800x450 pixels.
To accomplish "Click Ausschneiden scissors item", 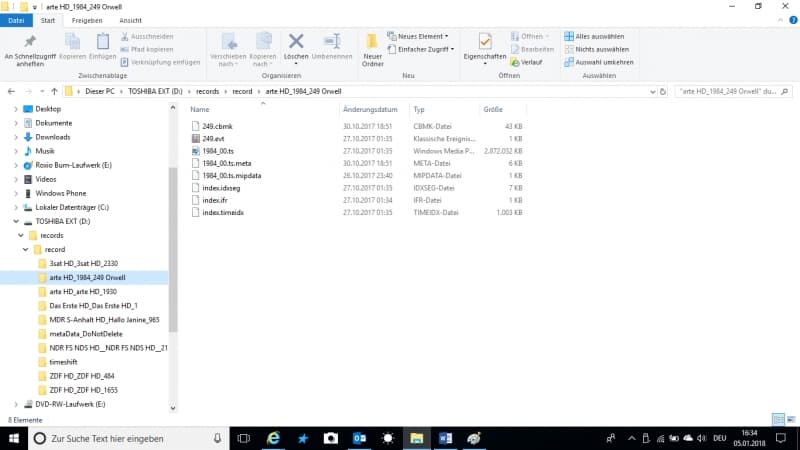I will [147, 37].
